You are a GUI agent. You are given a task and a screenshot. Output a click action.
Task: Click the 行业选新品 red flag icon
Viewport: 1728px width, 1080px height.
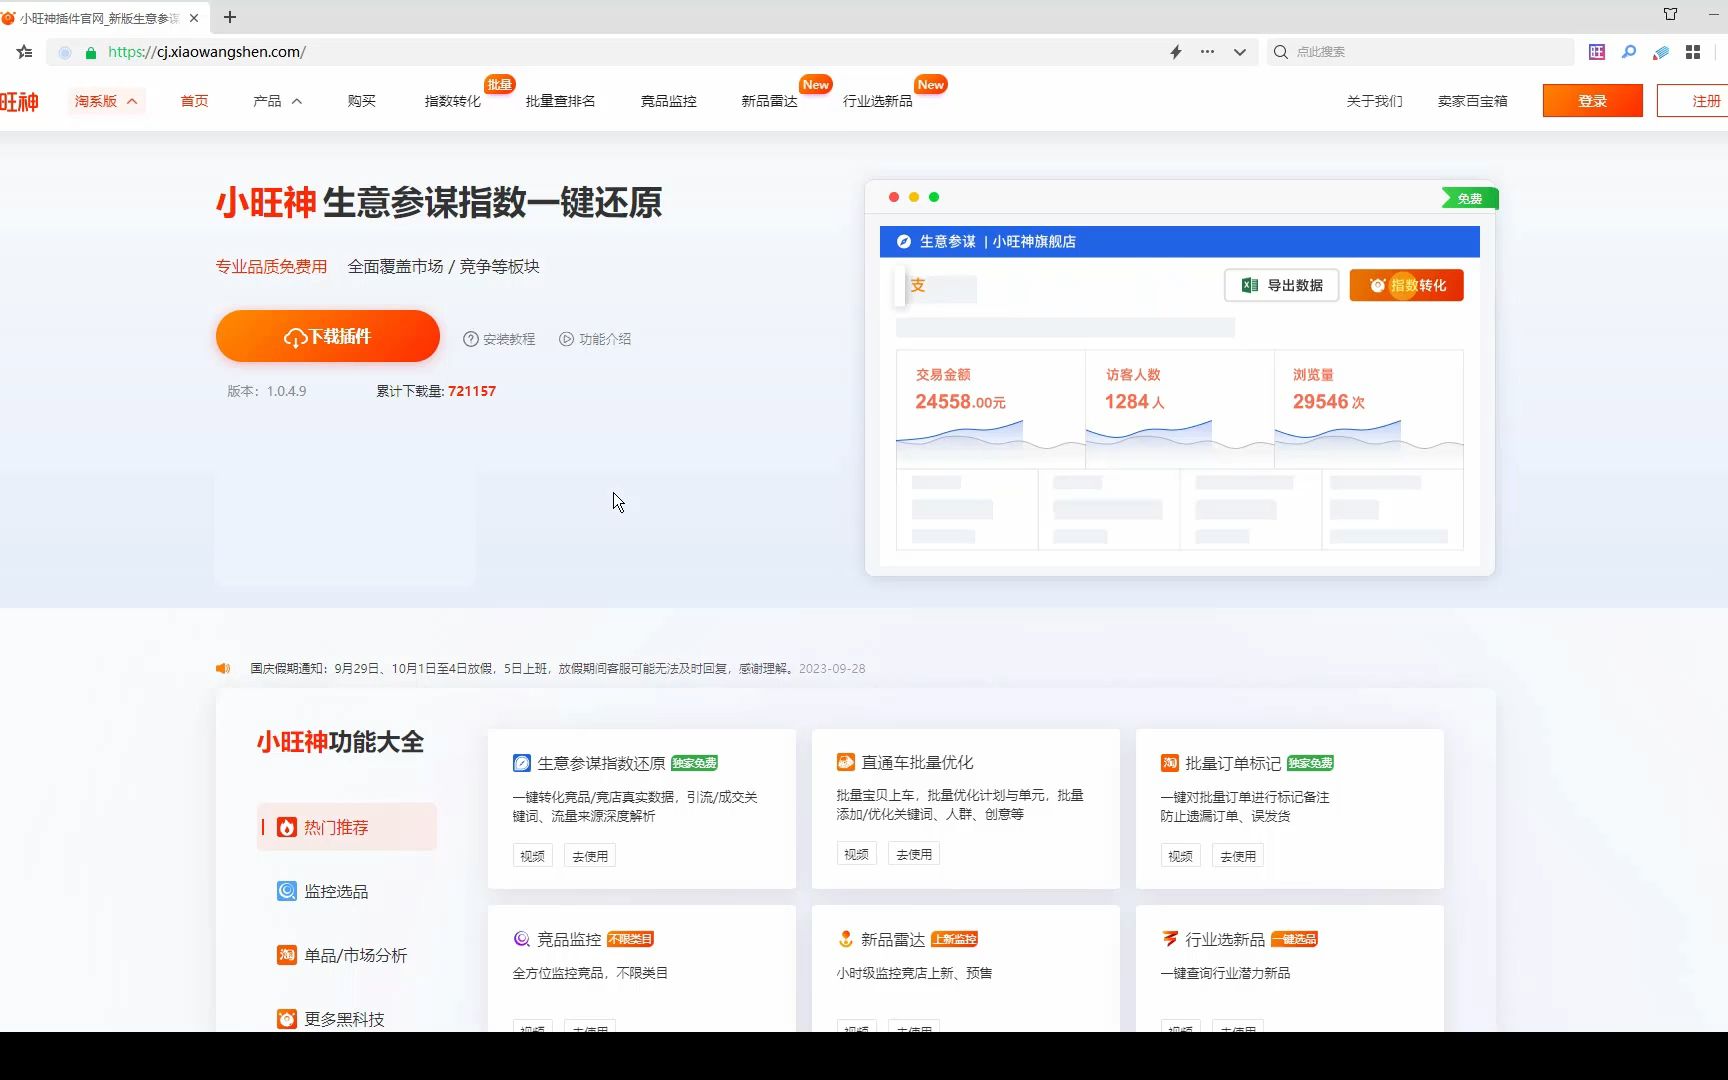click(1170, 939)
